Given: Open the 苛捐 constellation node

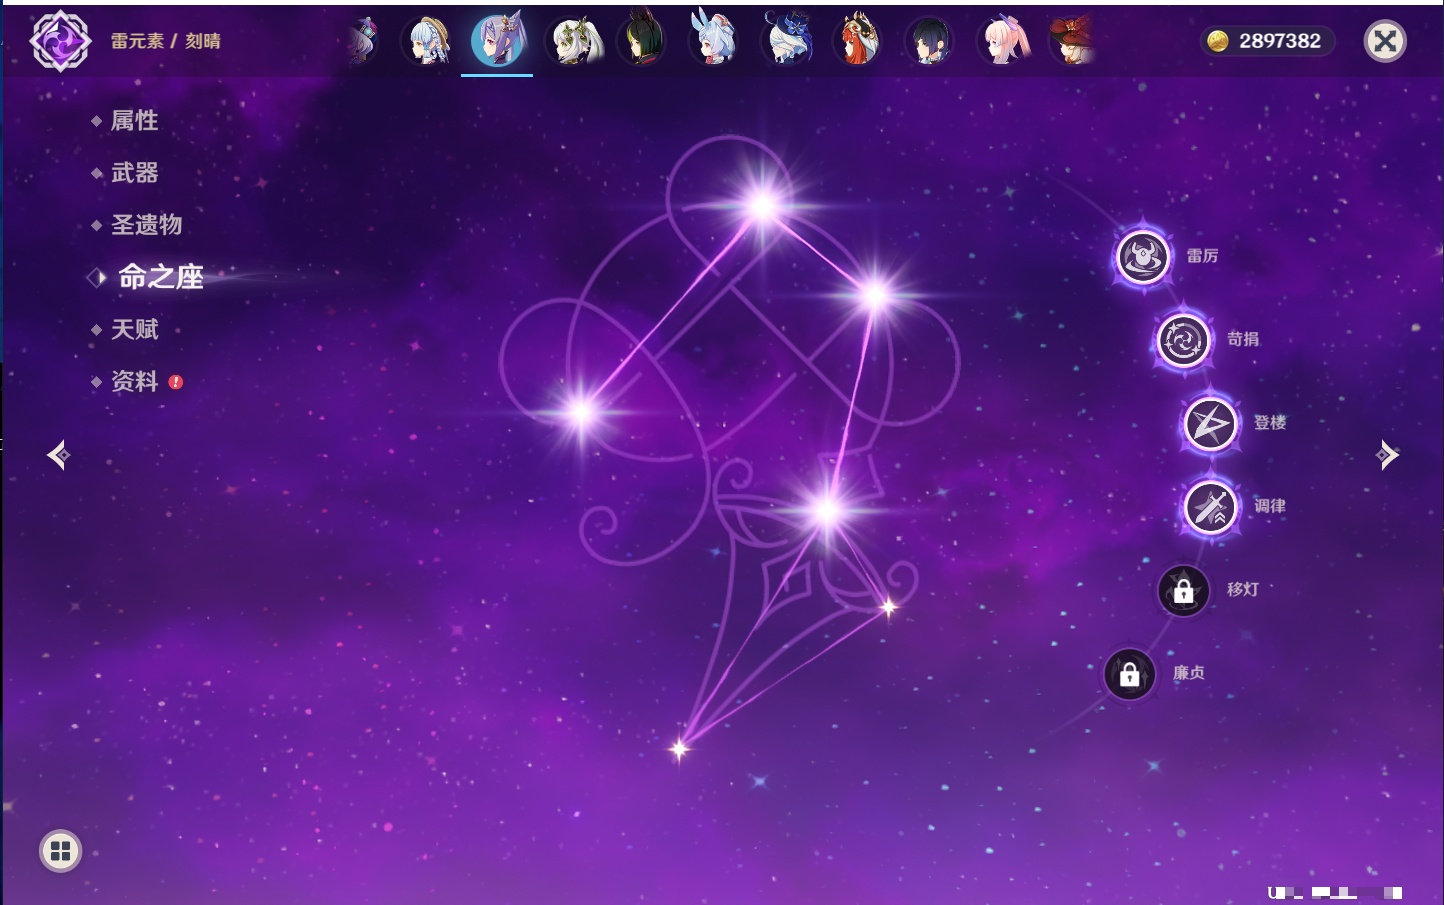Looking at the screenshot, I should (x=1183, y=340).
